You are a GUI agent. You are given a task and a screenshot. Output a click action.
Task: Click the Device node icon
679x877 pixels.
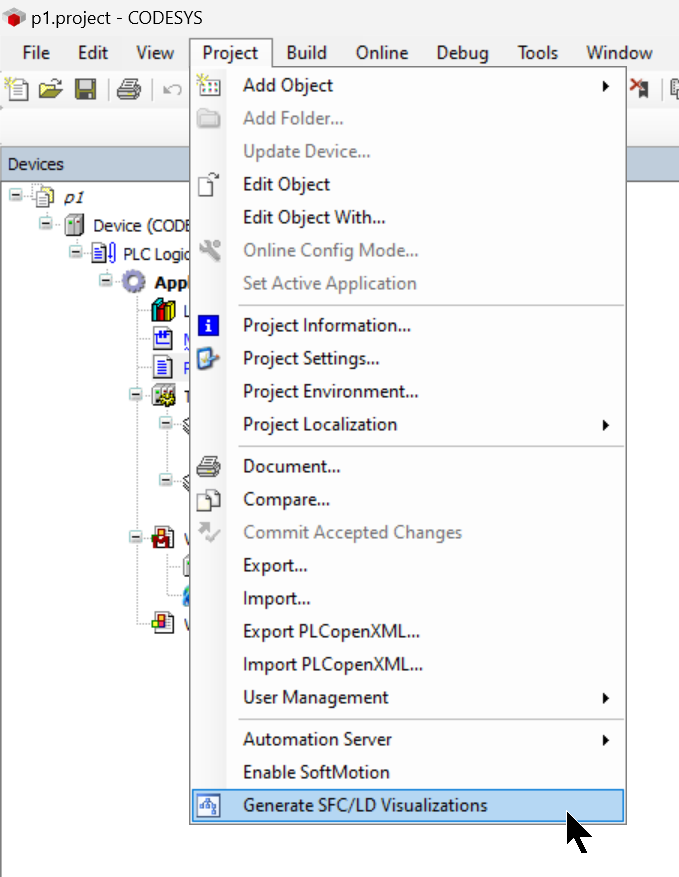74,225
